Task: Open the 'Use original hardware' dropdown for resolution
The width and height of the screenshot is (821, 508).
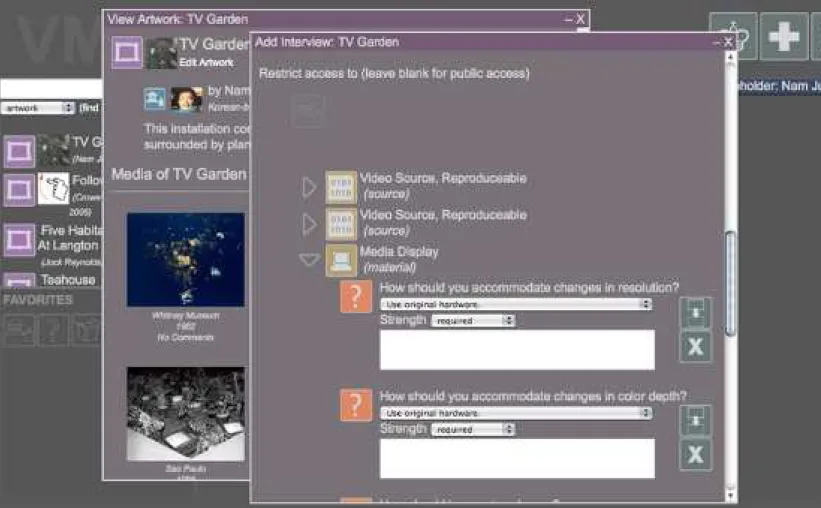Action: [x=516, y=304]
